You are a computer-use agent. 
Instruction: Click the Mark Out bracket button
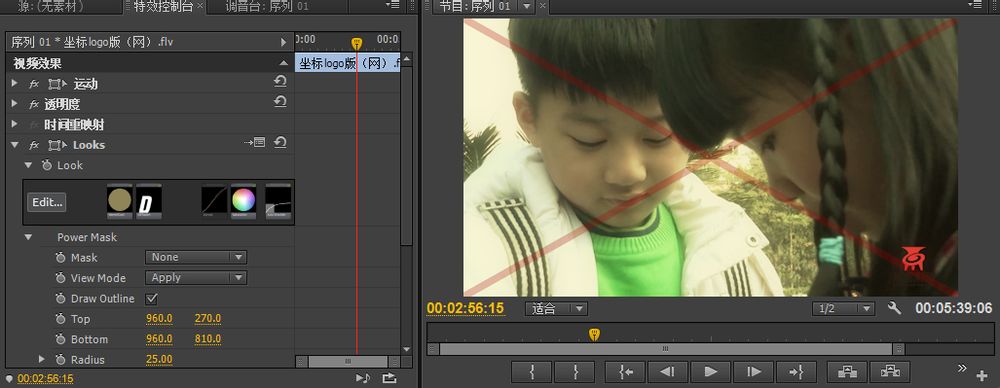pyautogui.click(x=575, y=371)
